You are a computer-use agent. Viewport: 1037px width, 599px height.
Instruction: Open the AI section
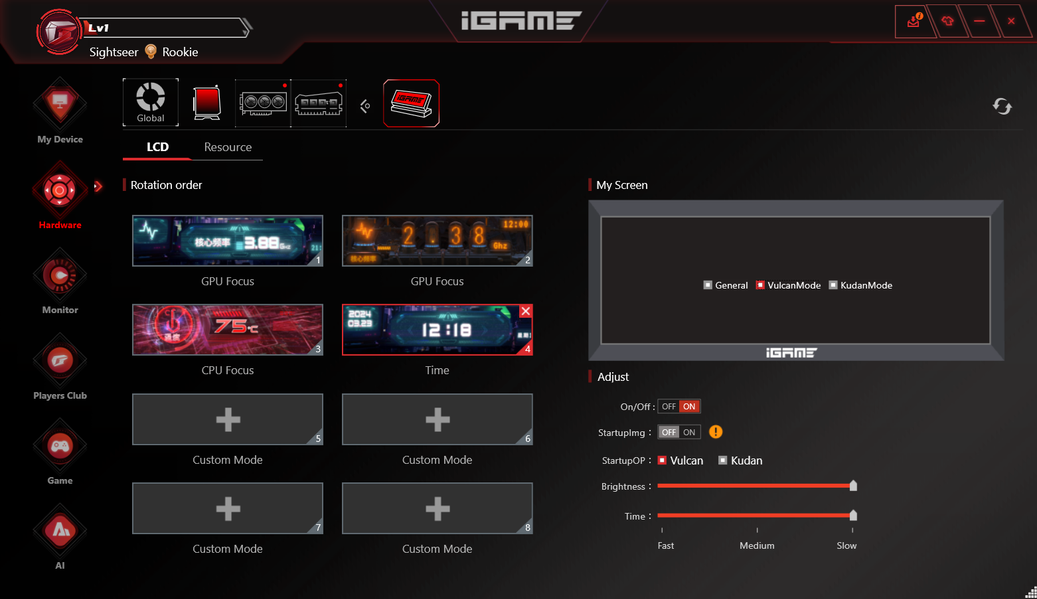coord(60,537)
